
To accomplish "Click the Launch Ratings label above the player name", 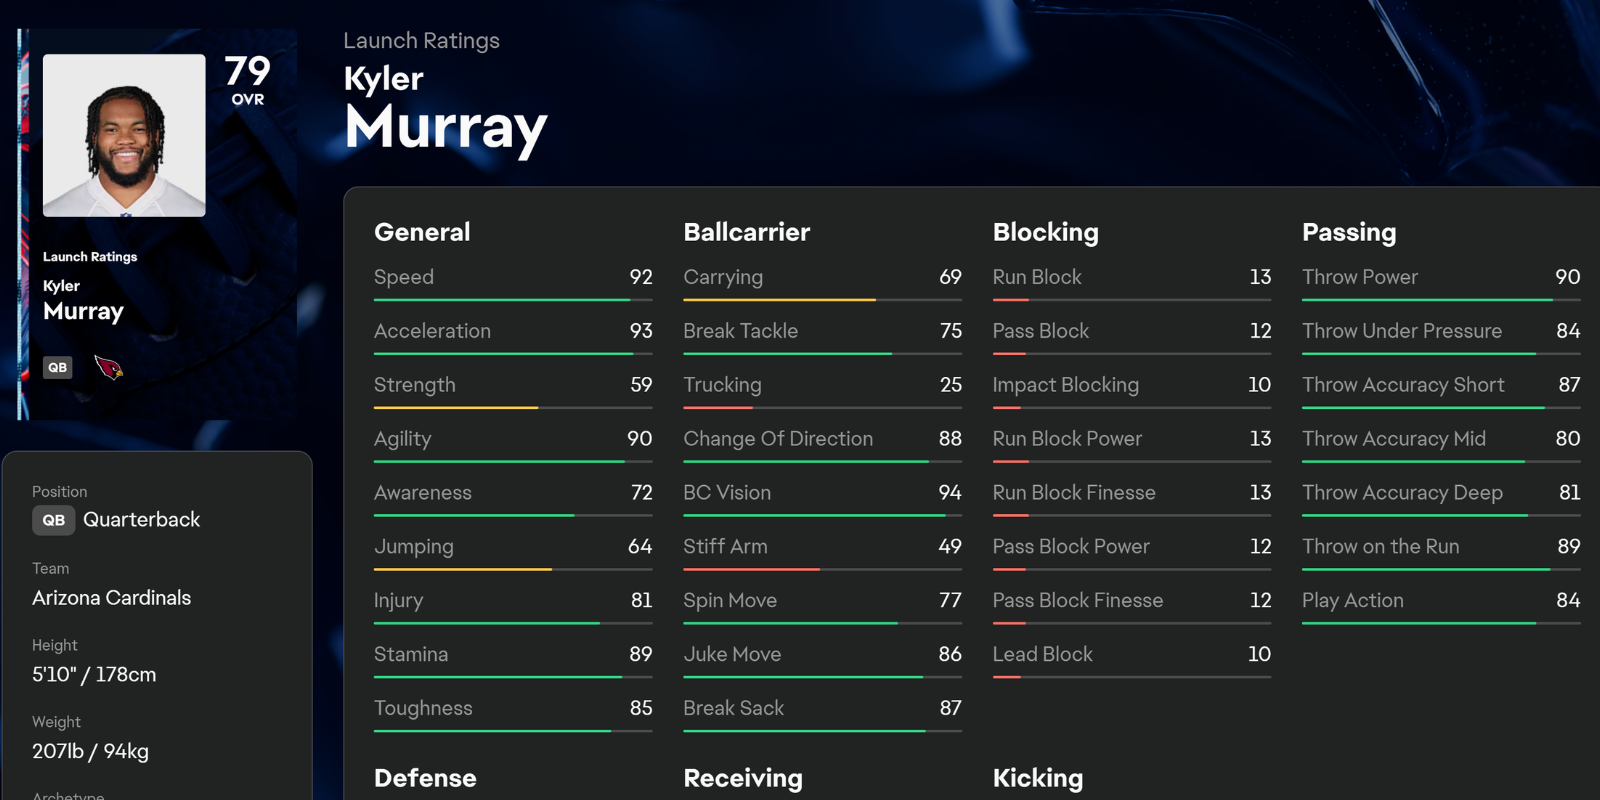I will point(421,41).
